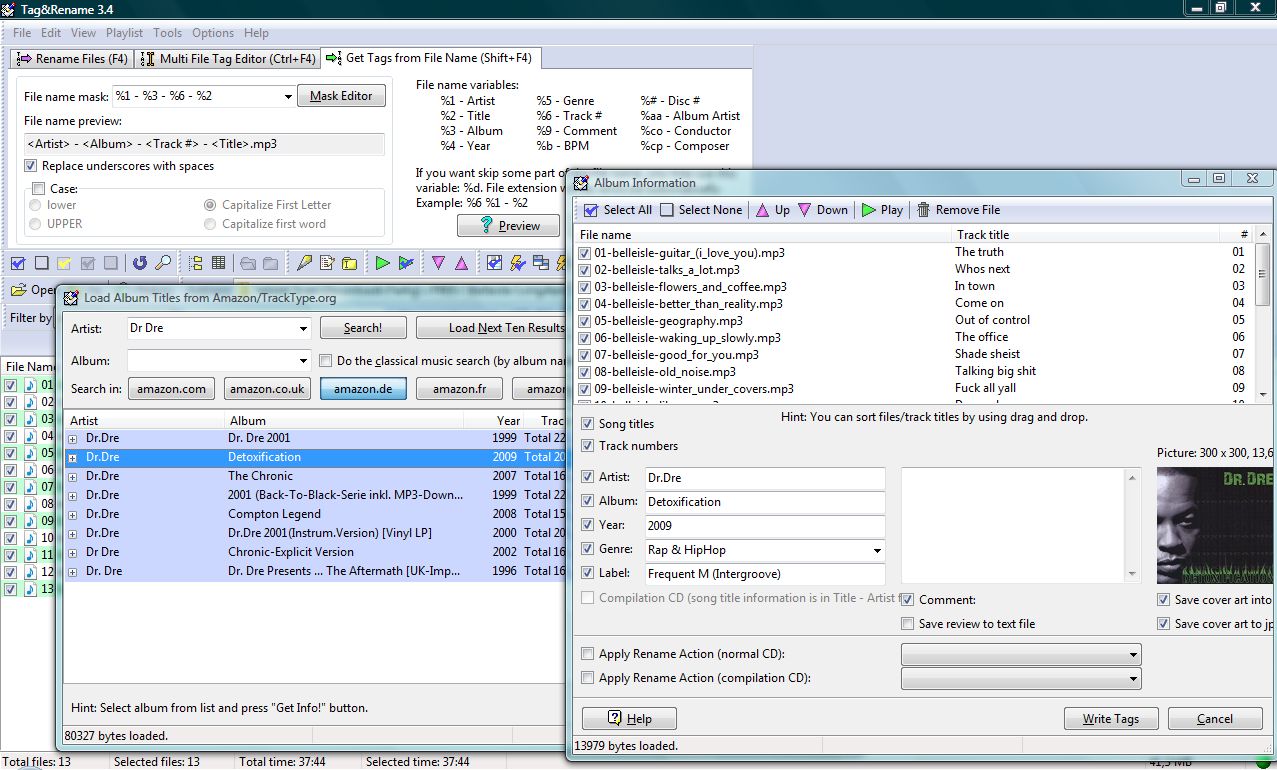Toggle the Track numbers checkbox
Image resolution: width=1277 pixels, height=770 pixels.
coord(587,446)
